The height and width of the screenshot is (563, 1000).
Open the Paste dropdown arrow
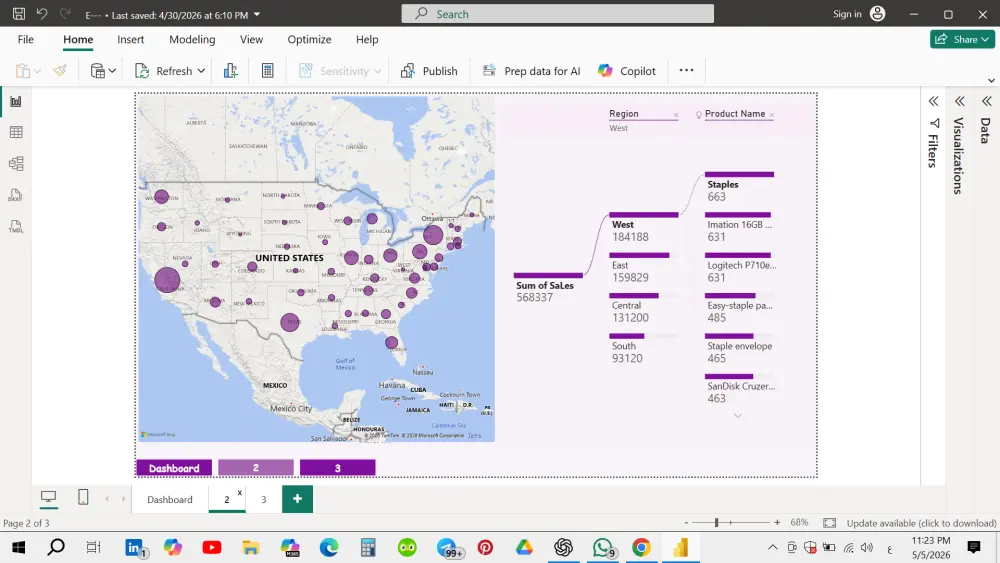pos(37,71)
